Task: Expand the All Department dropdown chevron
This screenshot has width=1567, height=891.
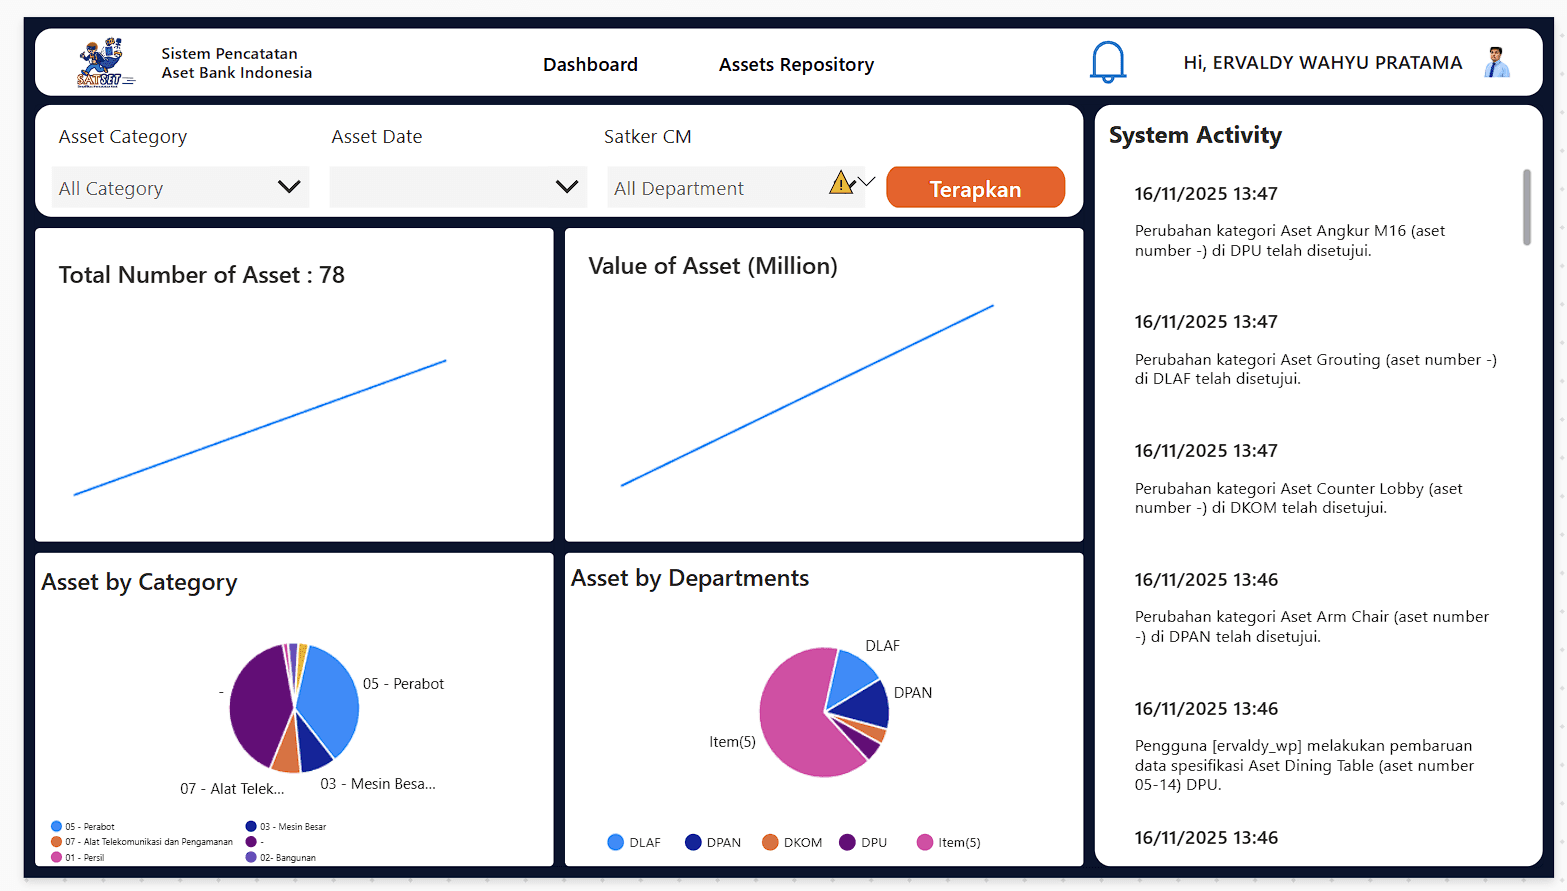Action: pyautogui.click(x=866, y=181)
